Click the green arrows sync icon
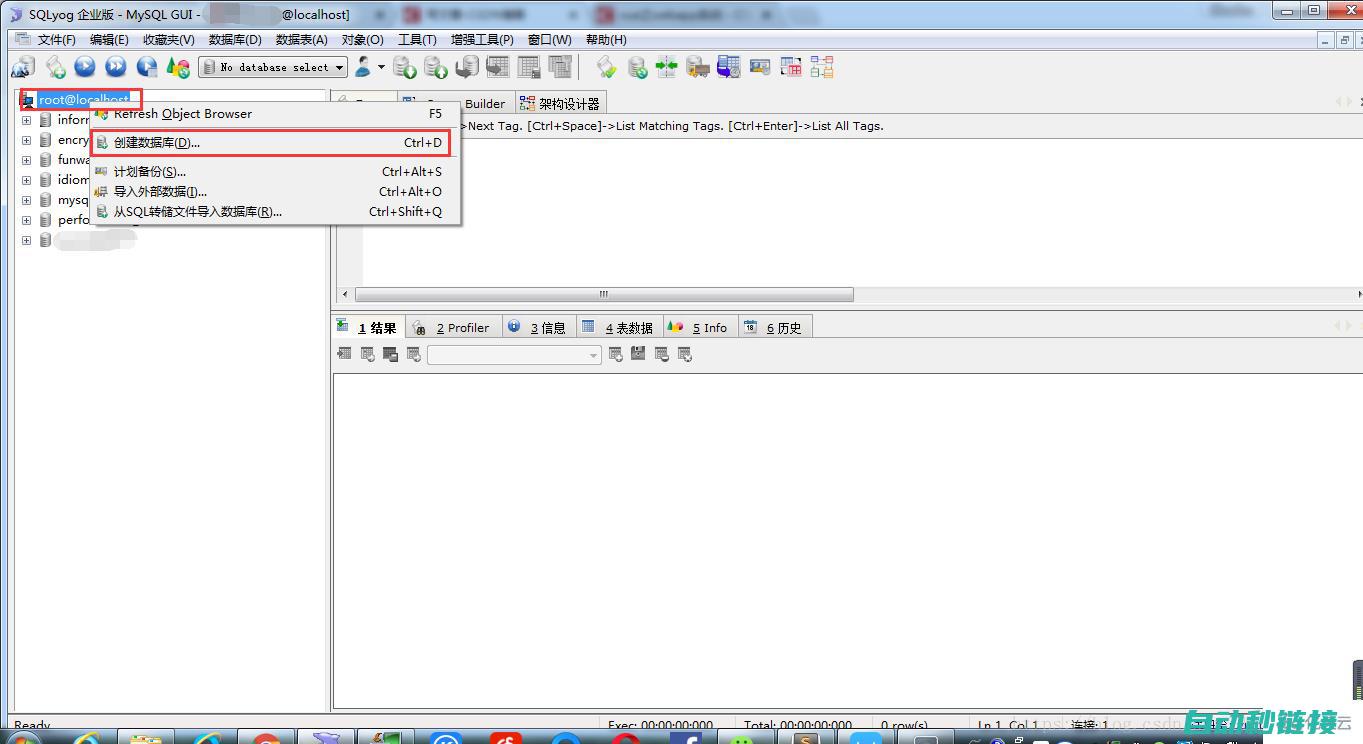Image resolution: width=1363 pixels, height=744 pixels. (x=667, y=67)
